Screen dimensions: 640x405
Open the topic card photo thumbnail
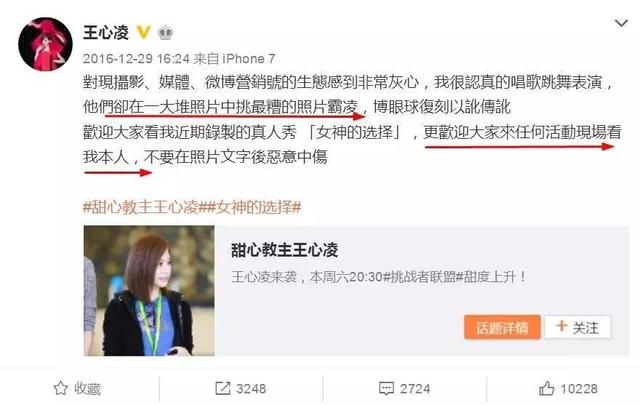(x=149, y=291)
